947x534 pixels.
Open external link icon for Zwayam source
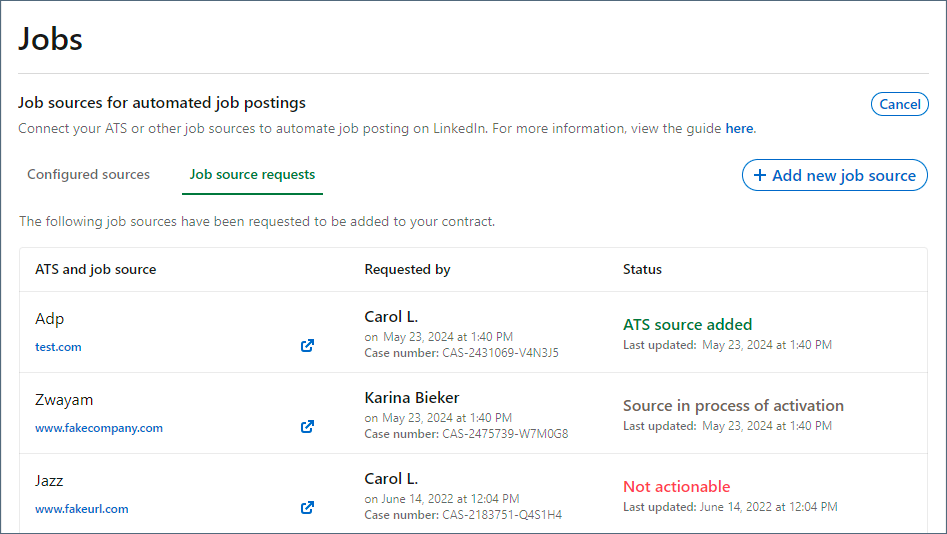307,426
